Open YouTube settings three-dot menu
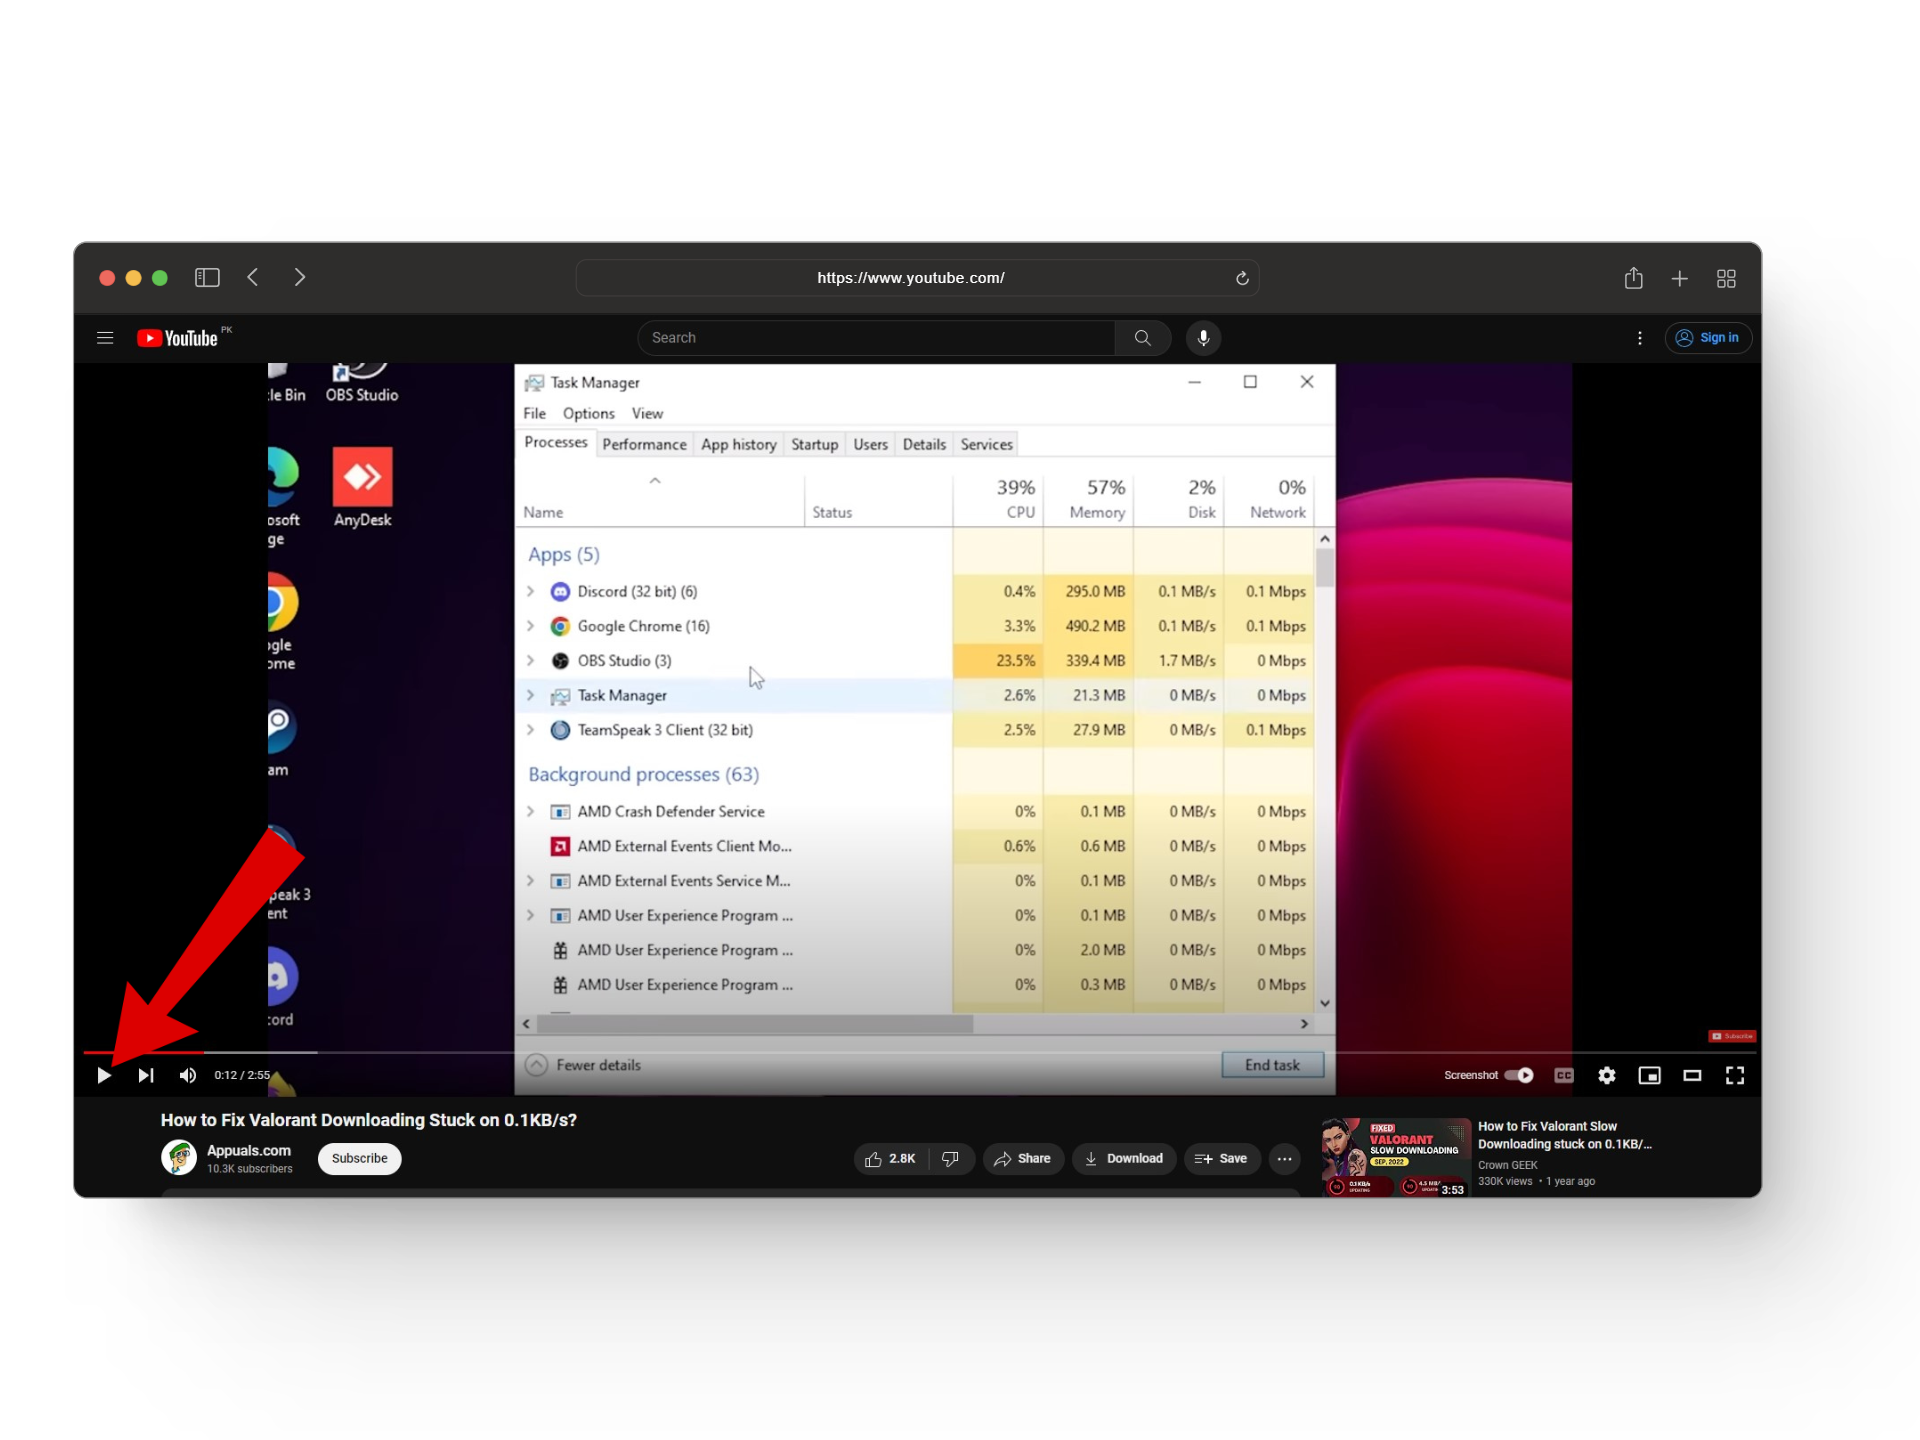The image size is (1920, 1440). coord(1639,338)
